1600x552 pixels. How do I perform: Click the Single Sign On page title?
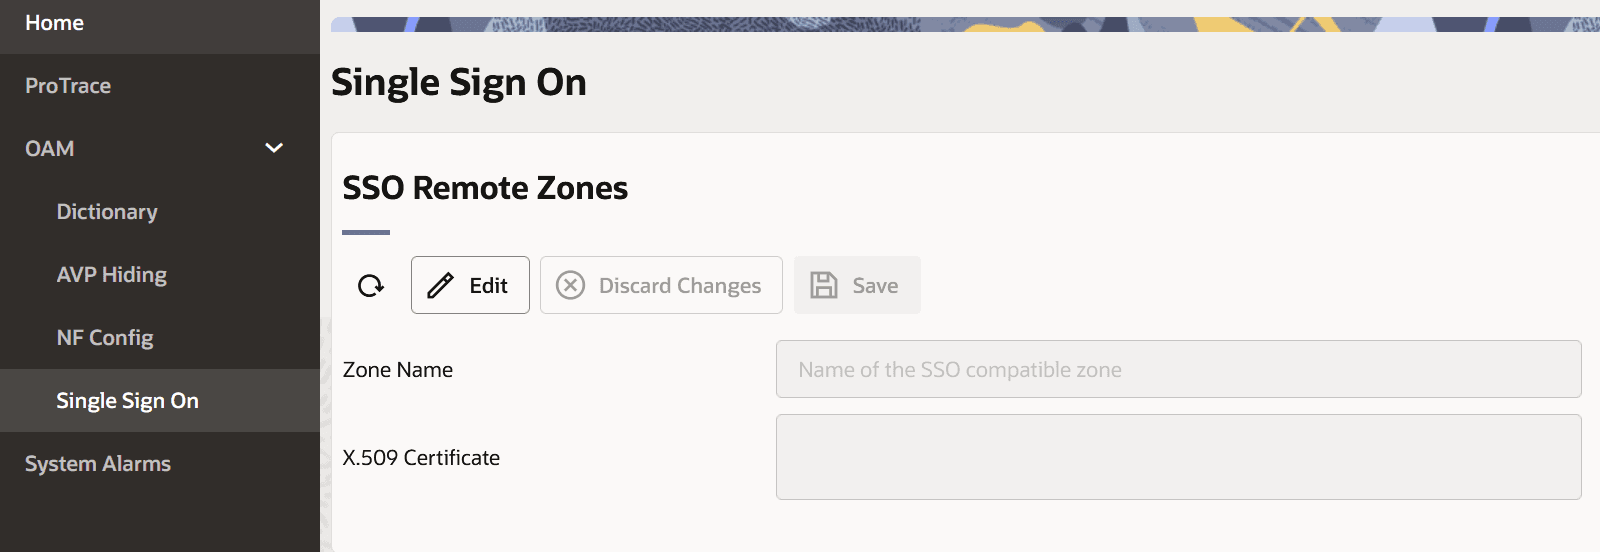pyautogui.click(x=459, y=82)
